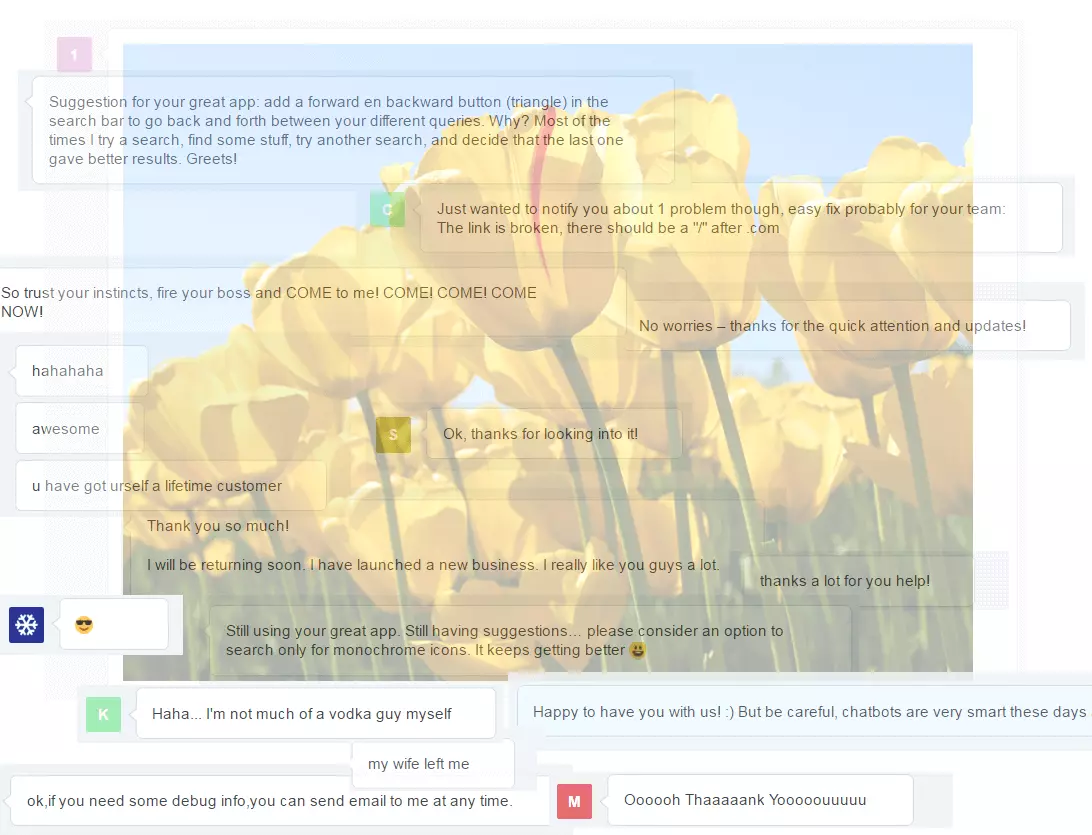Click the "Ok, thanks for looking into it!" bubble
1092x835 pixels.
(554, 434)
